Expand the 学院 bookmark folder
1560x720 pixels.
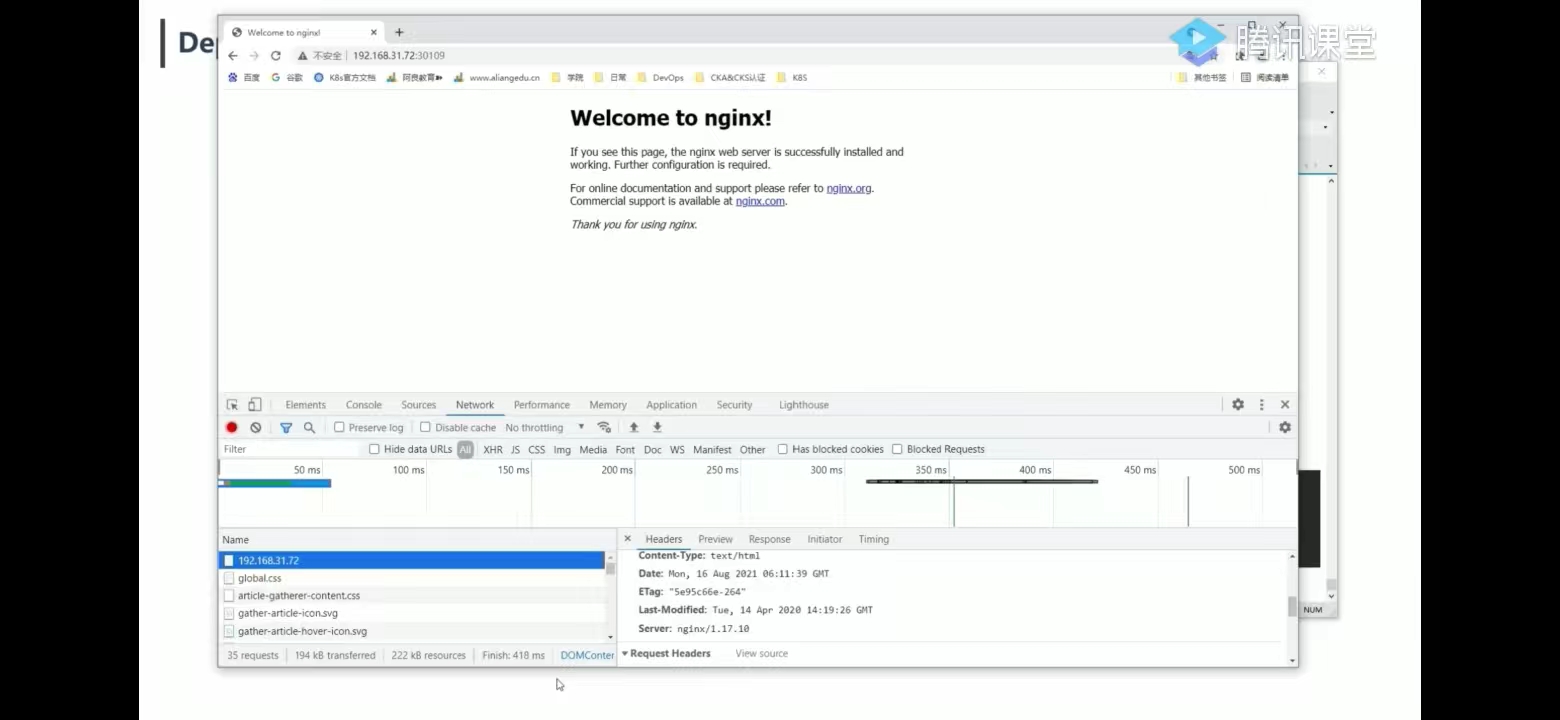click(x=568, y=77)
